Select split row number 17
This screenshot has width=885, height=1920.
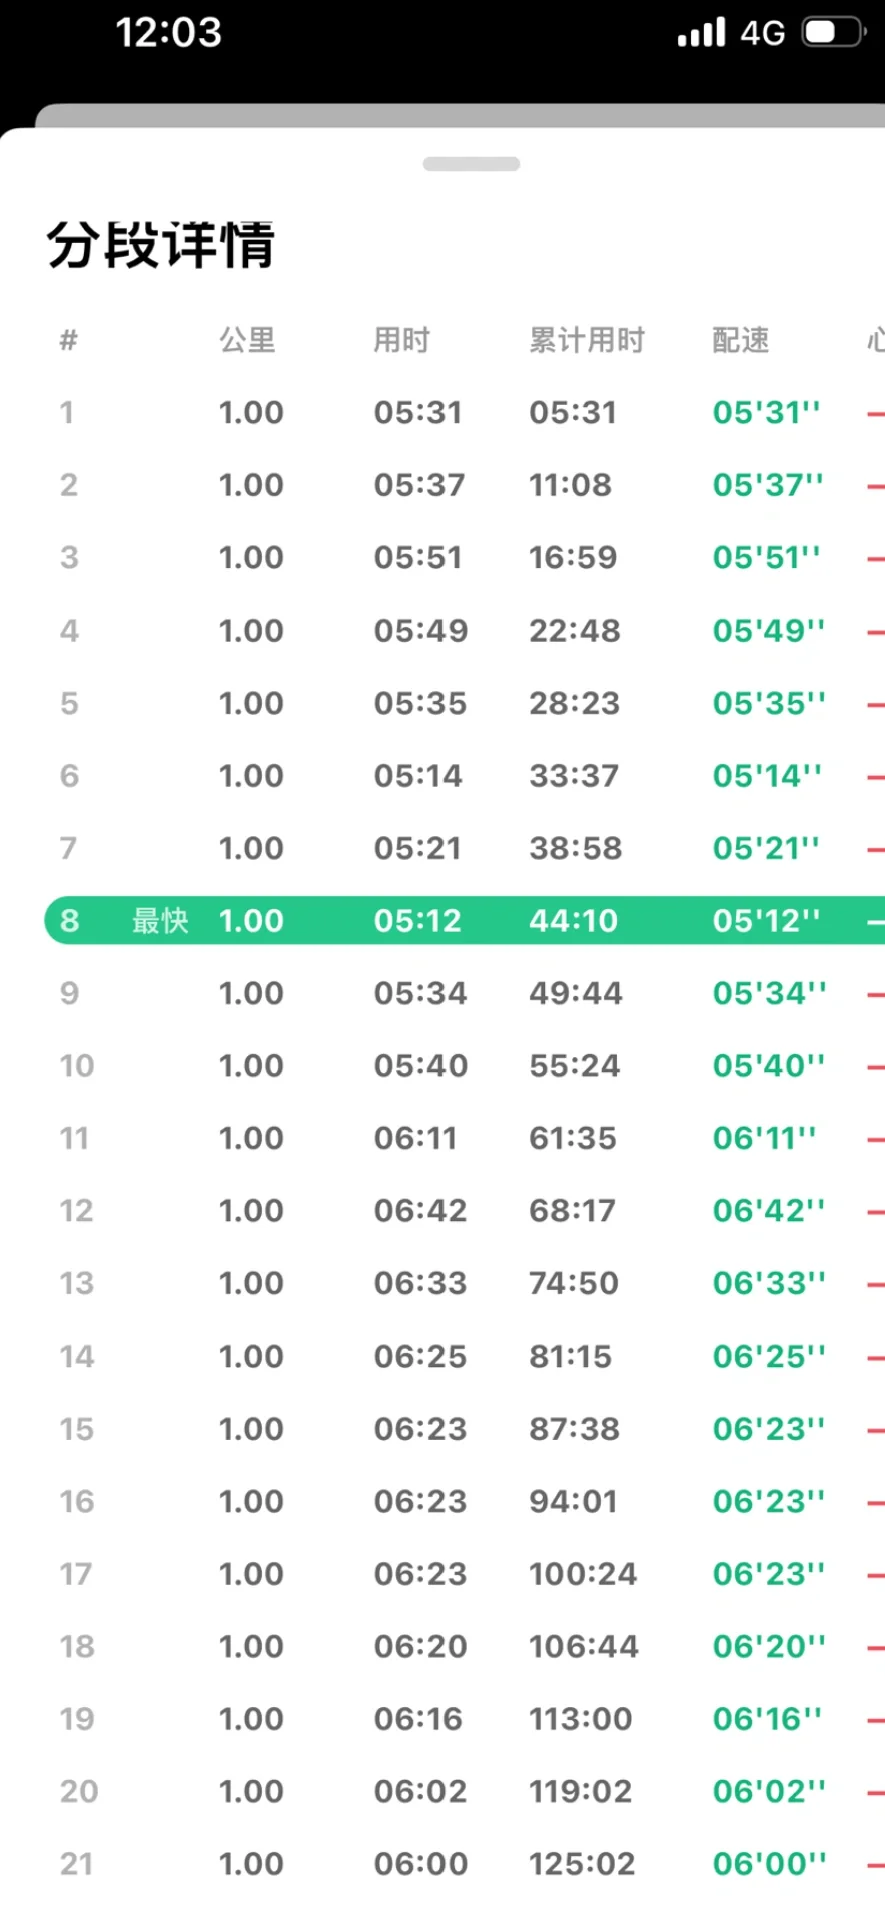(76, 1573)
